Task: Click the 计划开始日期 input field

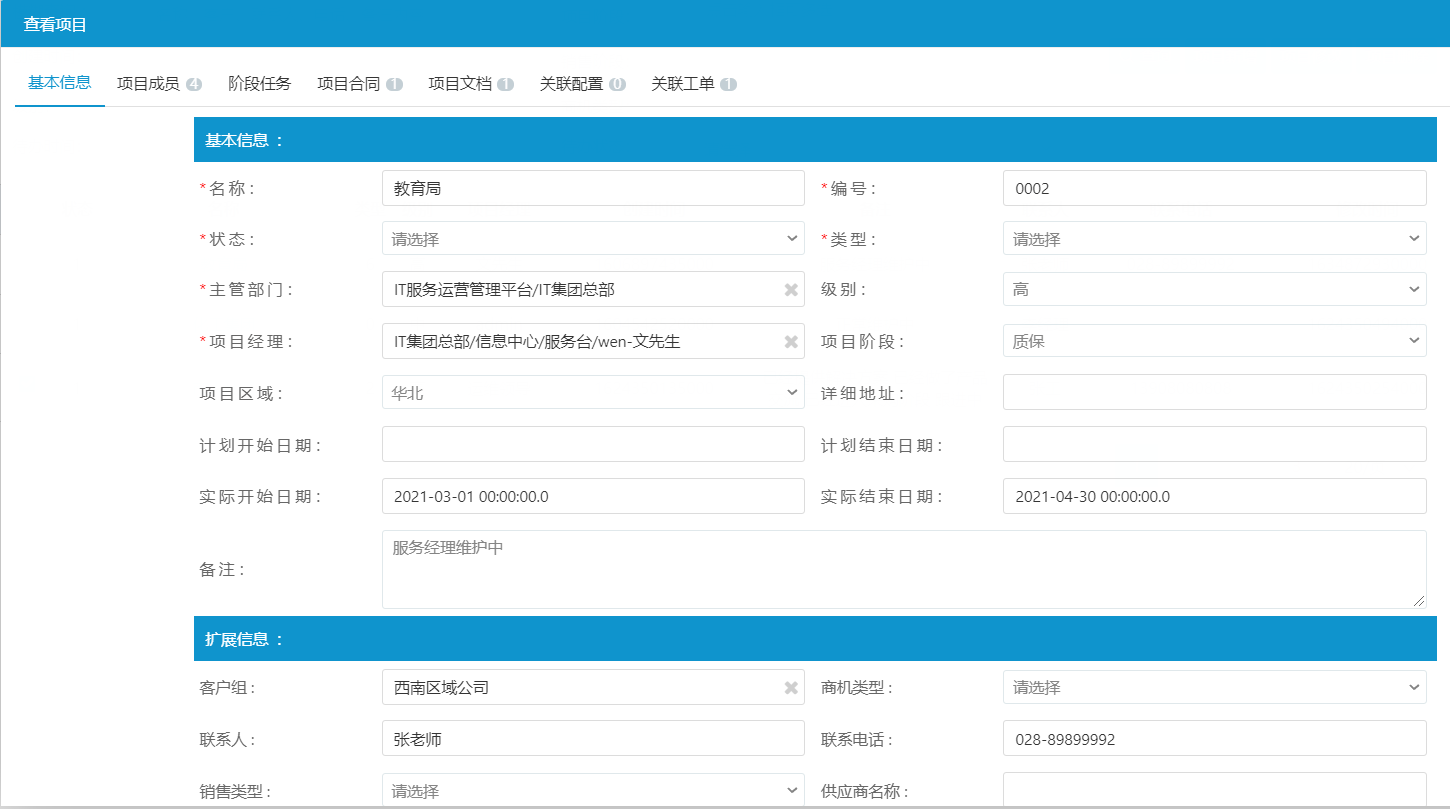Action: [593, 444]
